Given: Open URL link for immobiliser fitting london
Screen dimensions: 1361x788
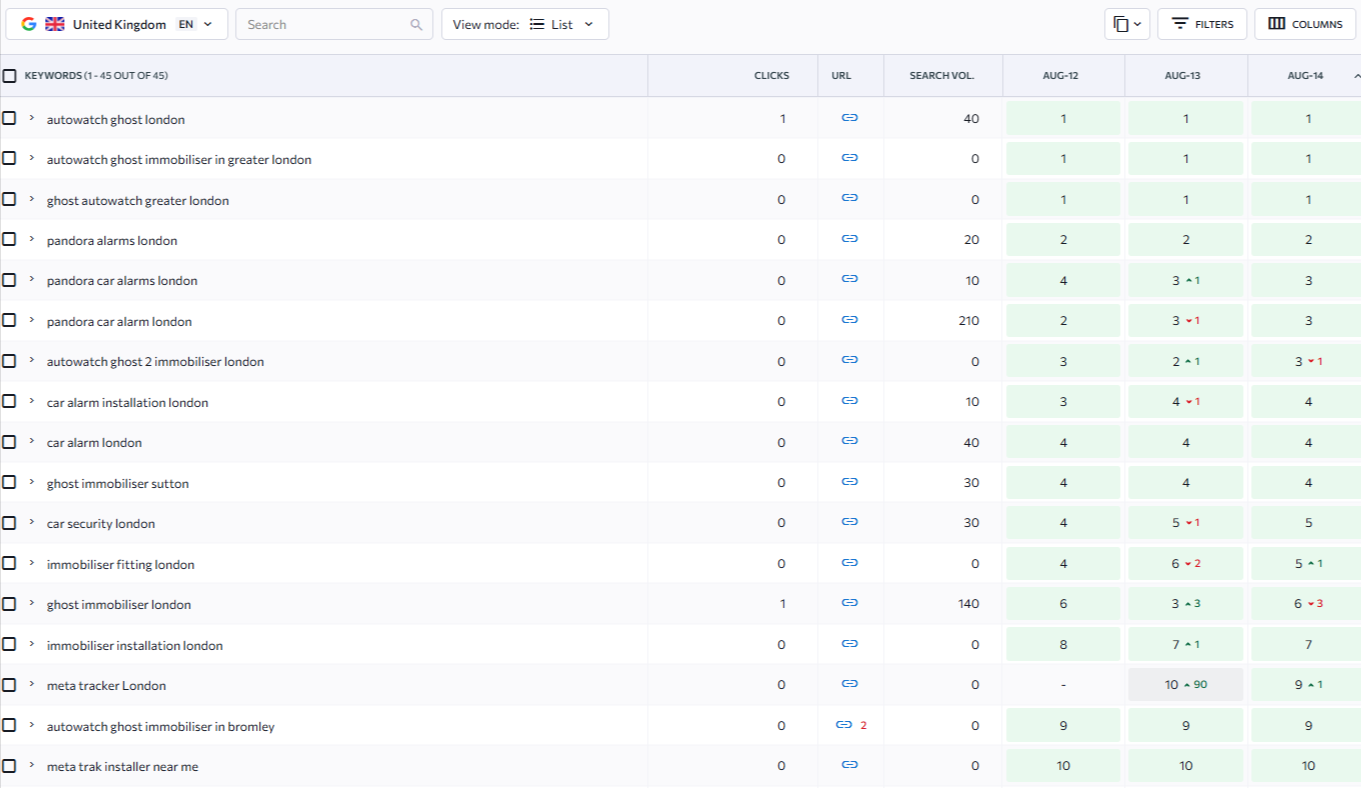Looking at the screenshot, I should 849,563.
